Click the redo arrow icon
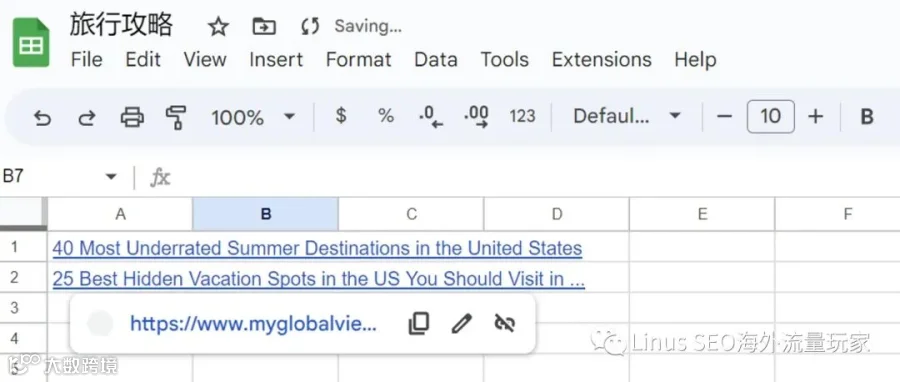The image size is (900, 382). point(87,118)
